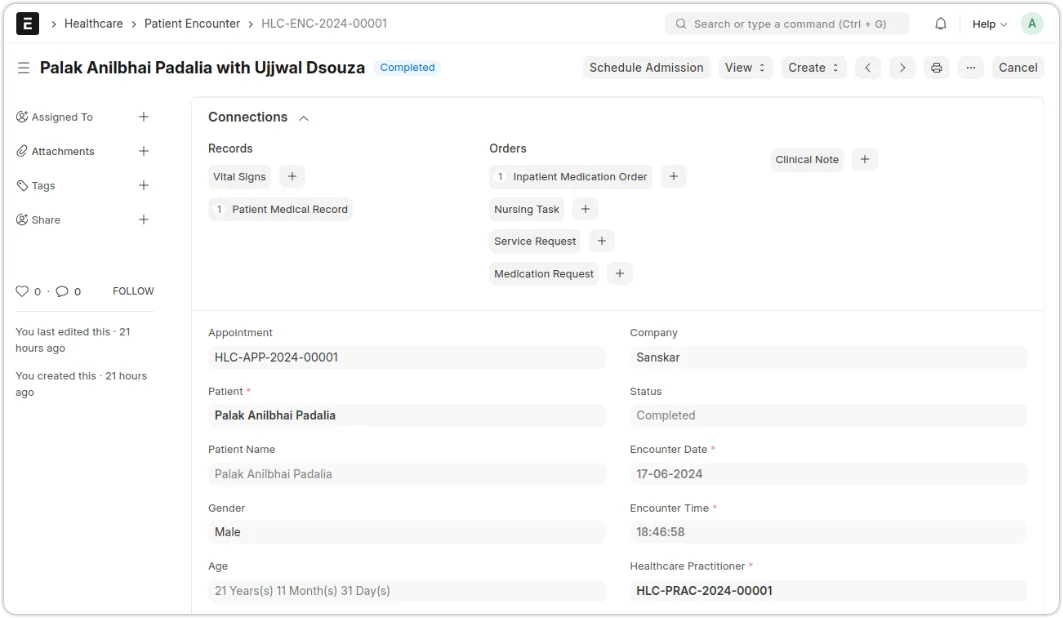
Task: Click the Frappe logo in the top left
Action: pos(27,23)
